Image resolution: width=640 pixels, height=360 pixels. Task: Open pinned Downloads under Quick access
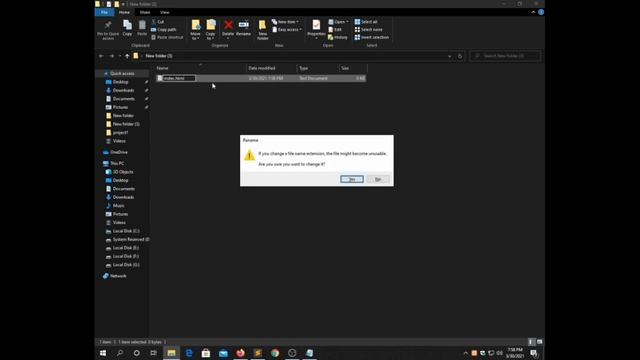(x=123, y=90)
